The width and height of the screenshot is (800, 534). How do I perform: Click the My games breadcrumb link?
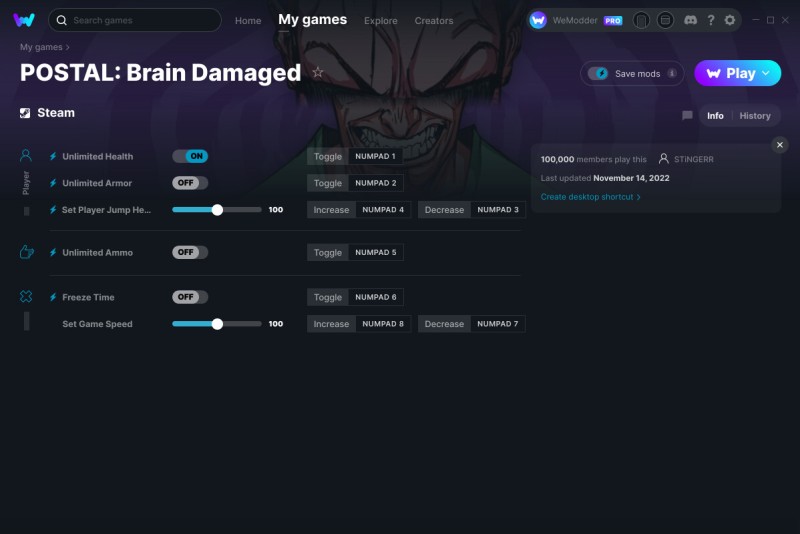coord(41,47)
